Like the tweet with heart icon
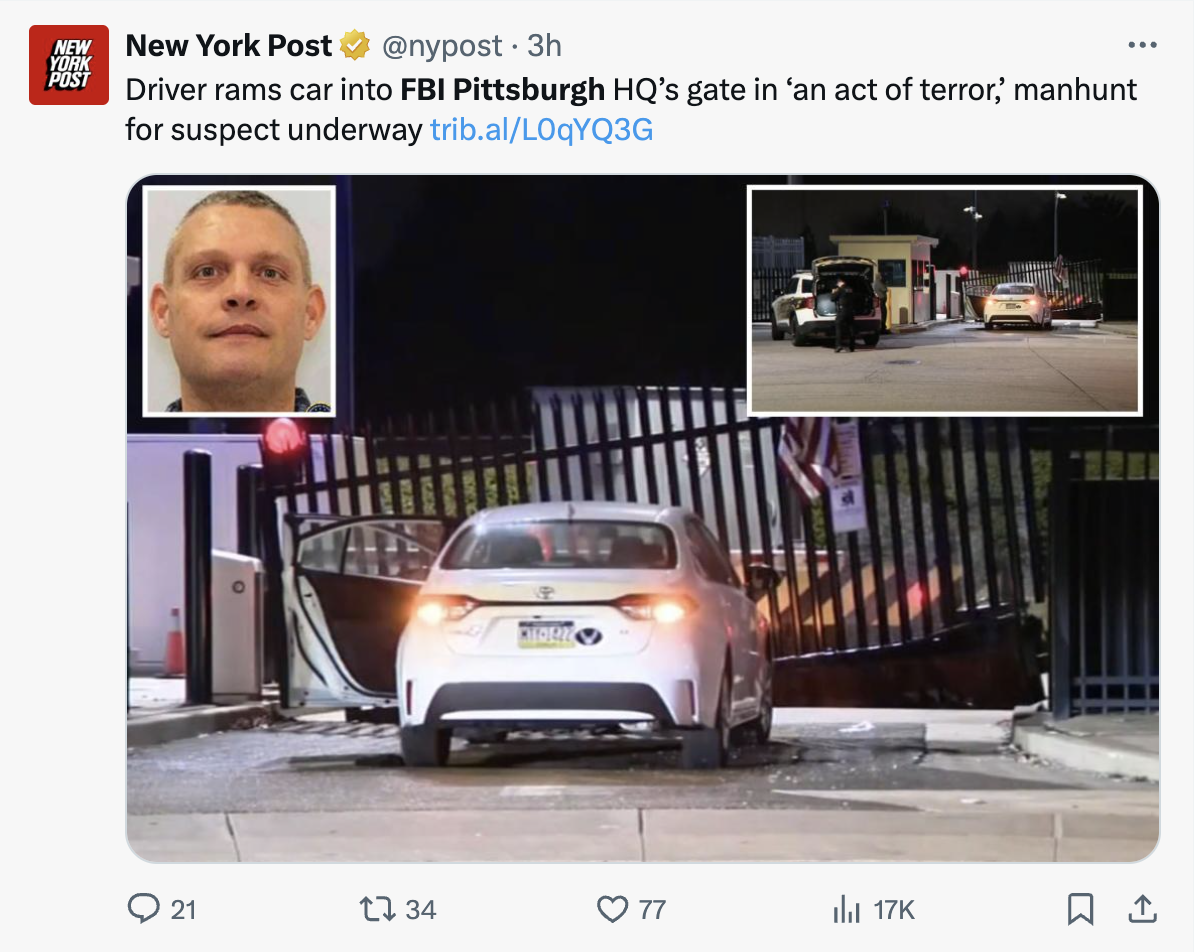Image resolution: width=1194 pixels, height=952 pixels. point(612,909)
